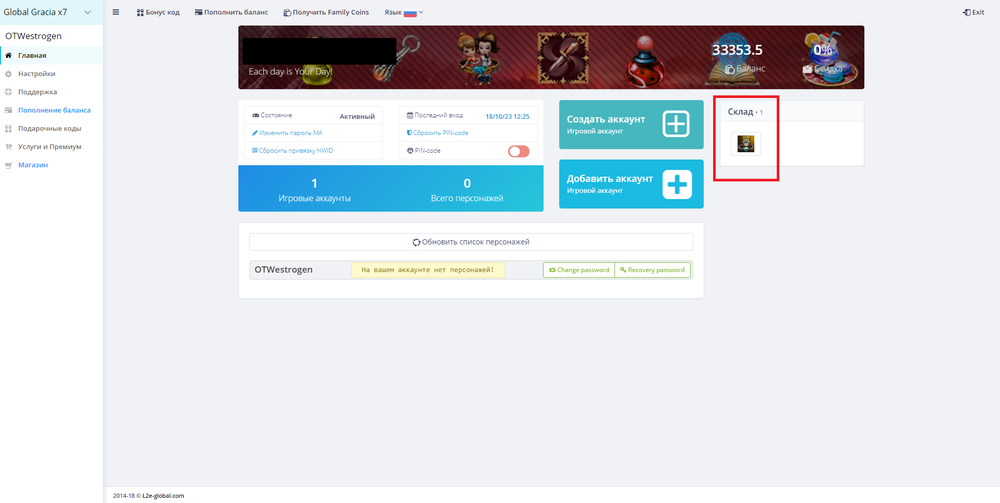Click the plus icon on Добавить аккаунт
1000x503 pixels.
tap(676, 184)
